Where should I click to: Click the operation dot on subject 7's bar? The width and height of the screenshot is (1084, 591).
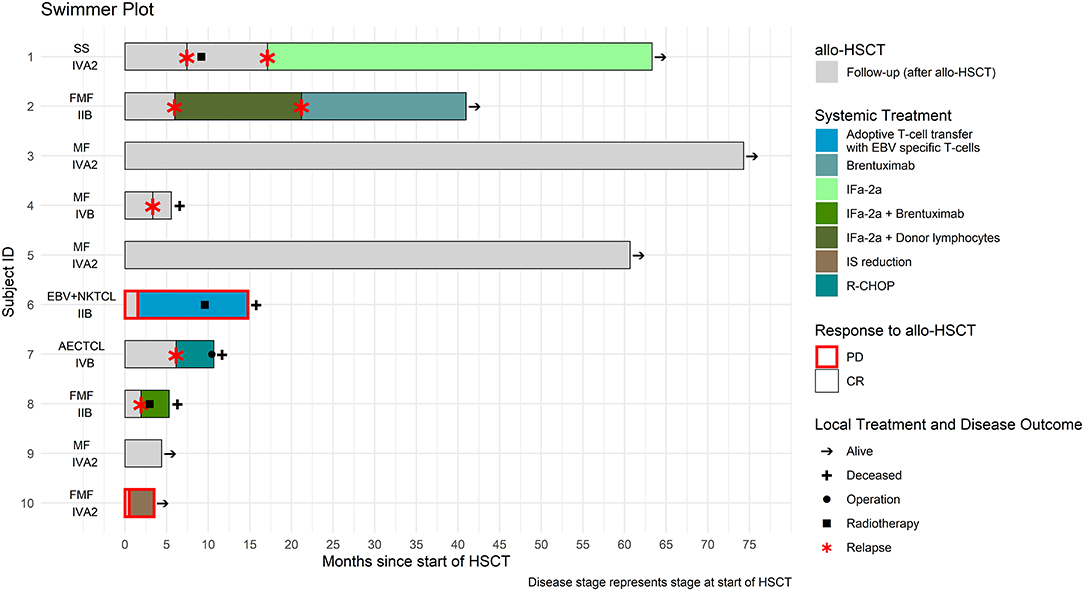tap(212, 355)
